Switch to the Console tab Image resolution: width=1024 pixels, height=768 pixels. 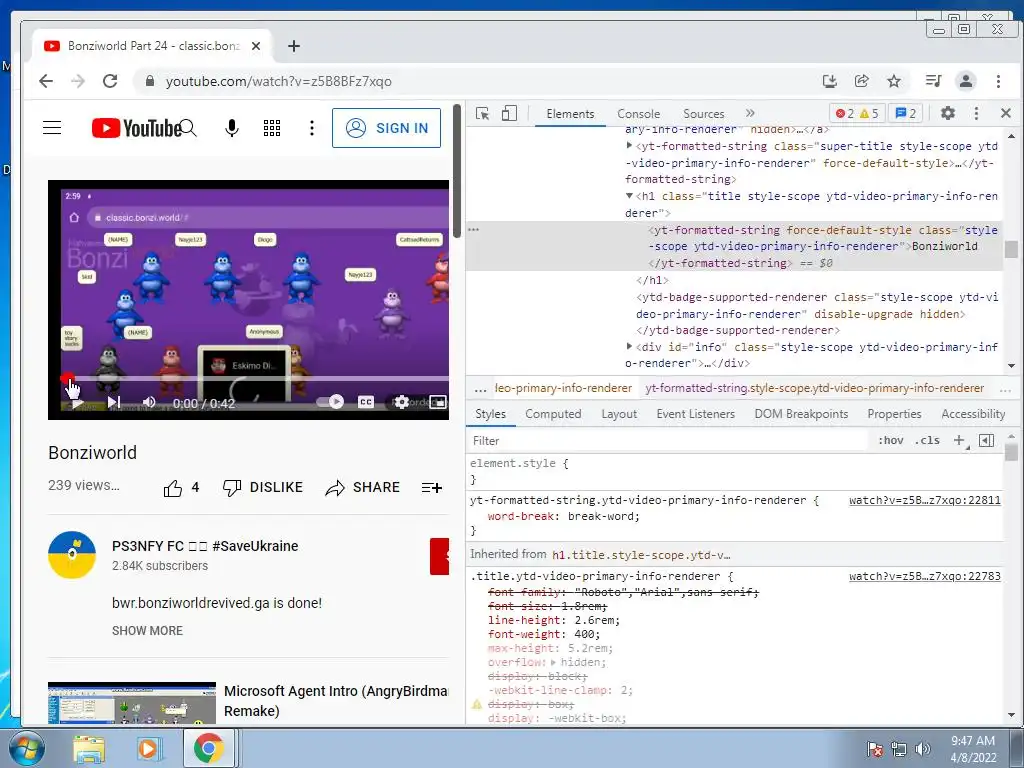[x=639, y=114]
